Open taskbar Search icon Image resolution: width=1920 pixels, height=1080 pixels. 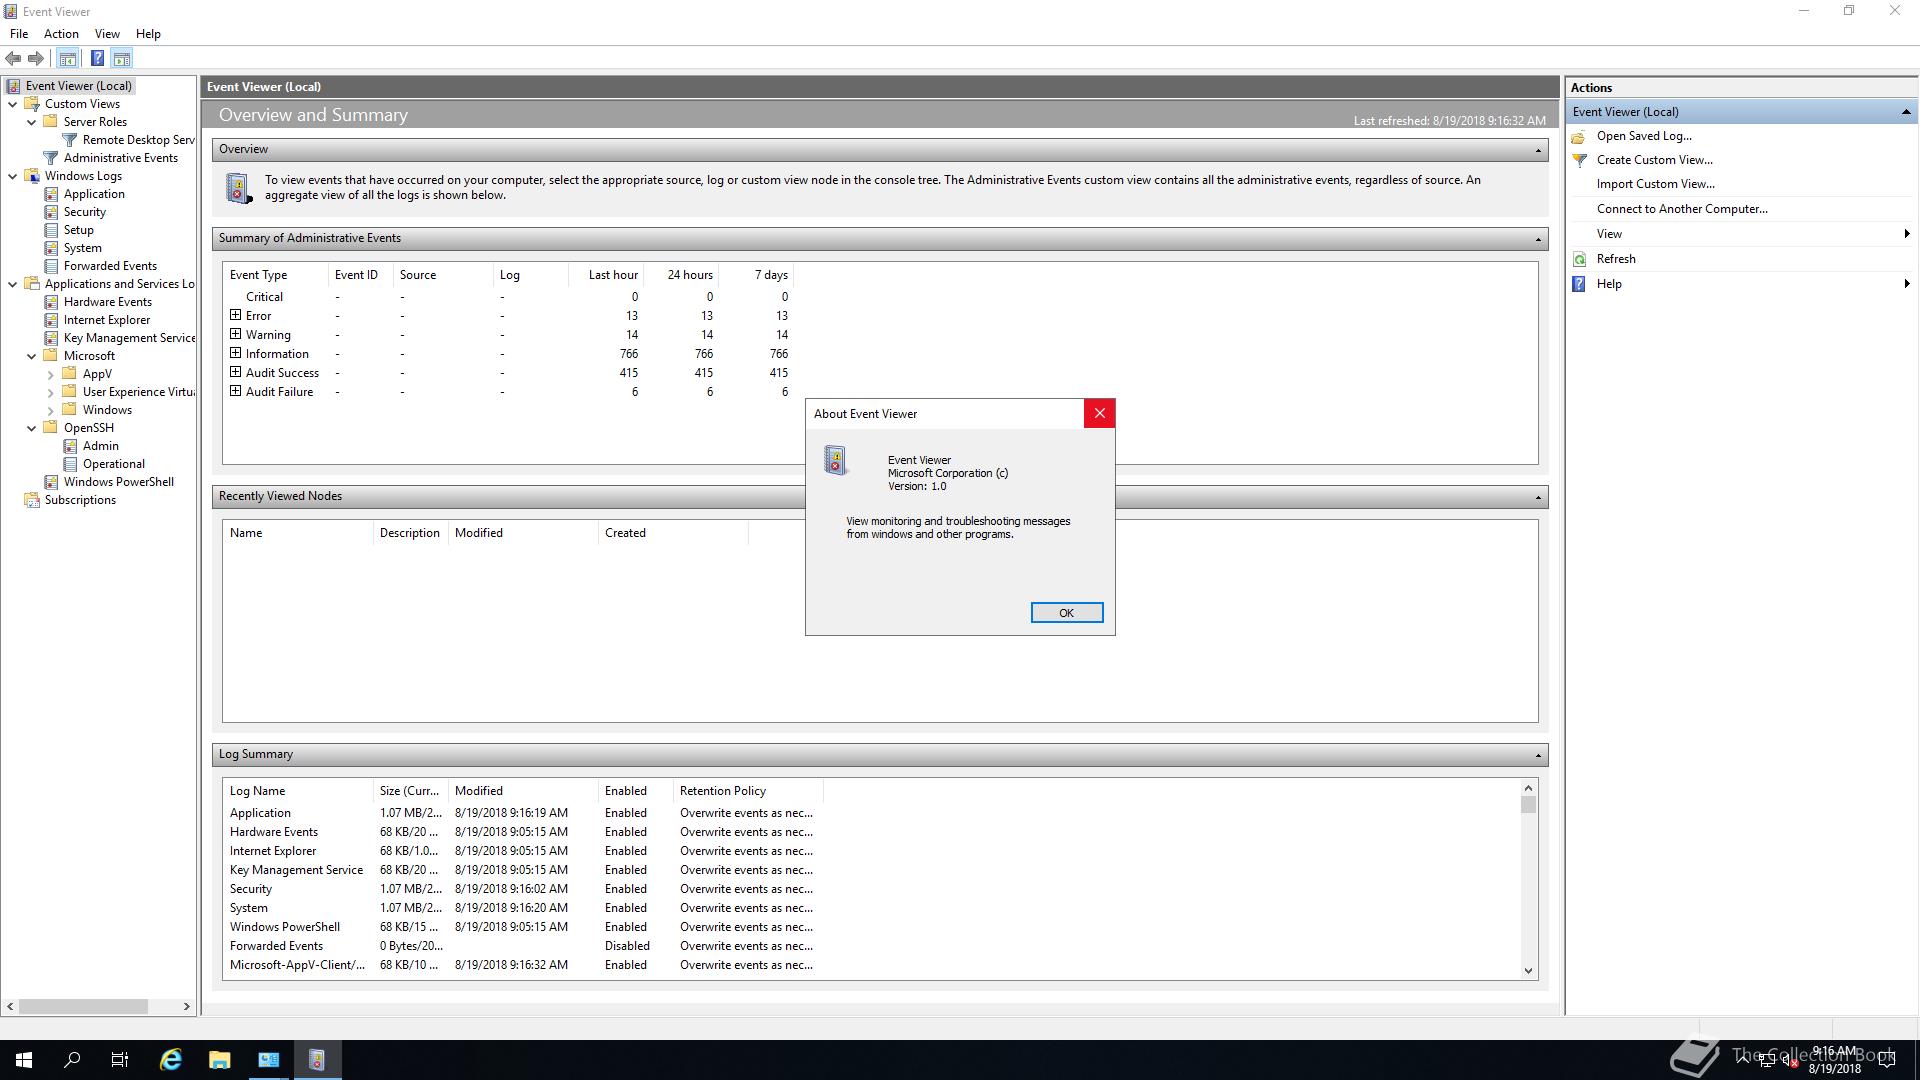(72, 1060)
